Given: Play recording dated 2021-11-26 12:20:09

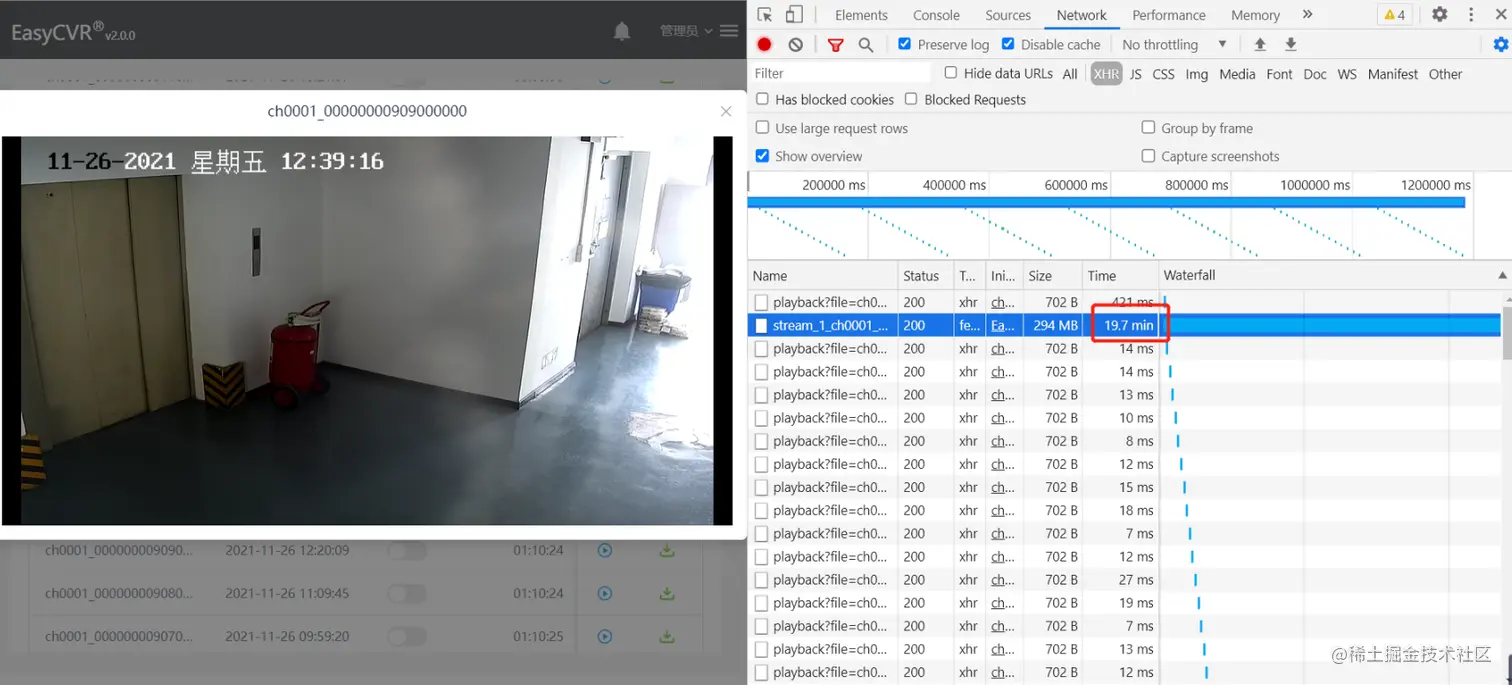Looking at the screenshot, I should click(604, 550).
